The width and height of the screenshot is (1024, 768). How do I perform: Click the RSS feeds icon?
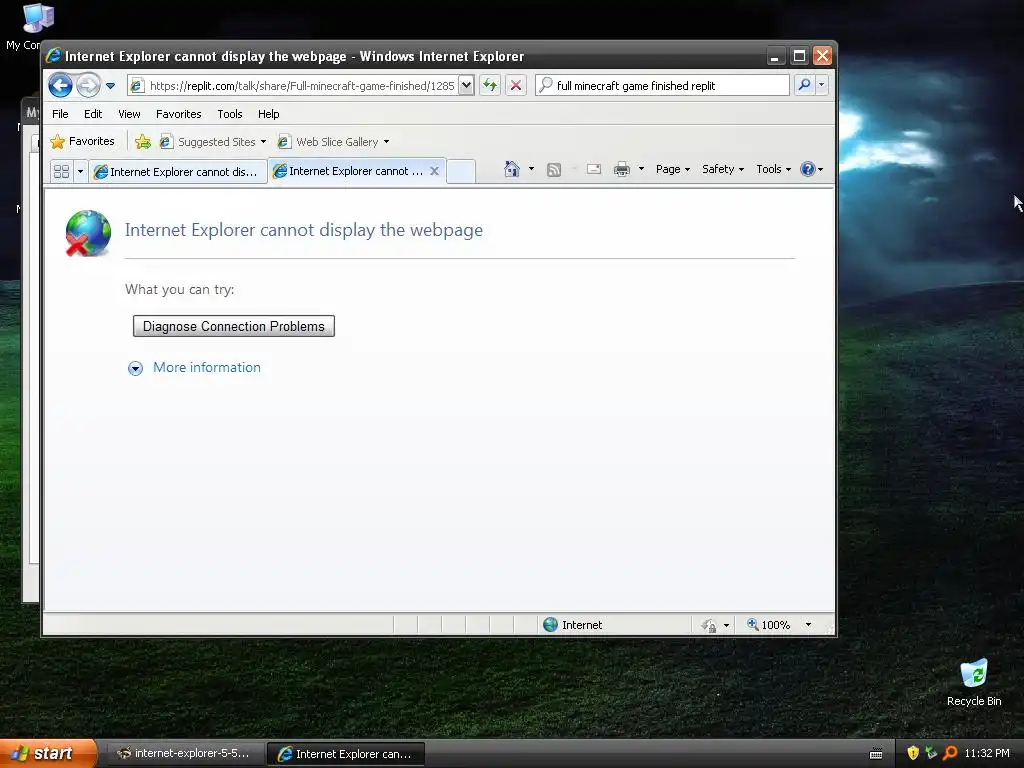click(x=554, y=170)
